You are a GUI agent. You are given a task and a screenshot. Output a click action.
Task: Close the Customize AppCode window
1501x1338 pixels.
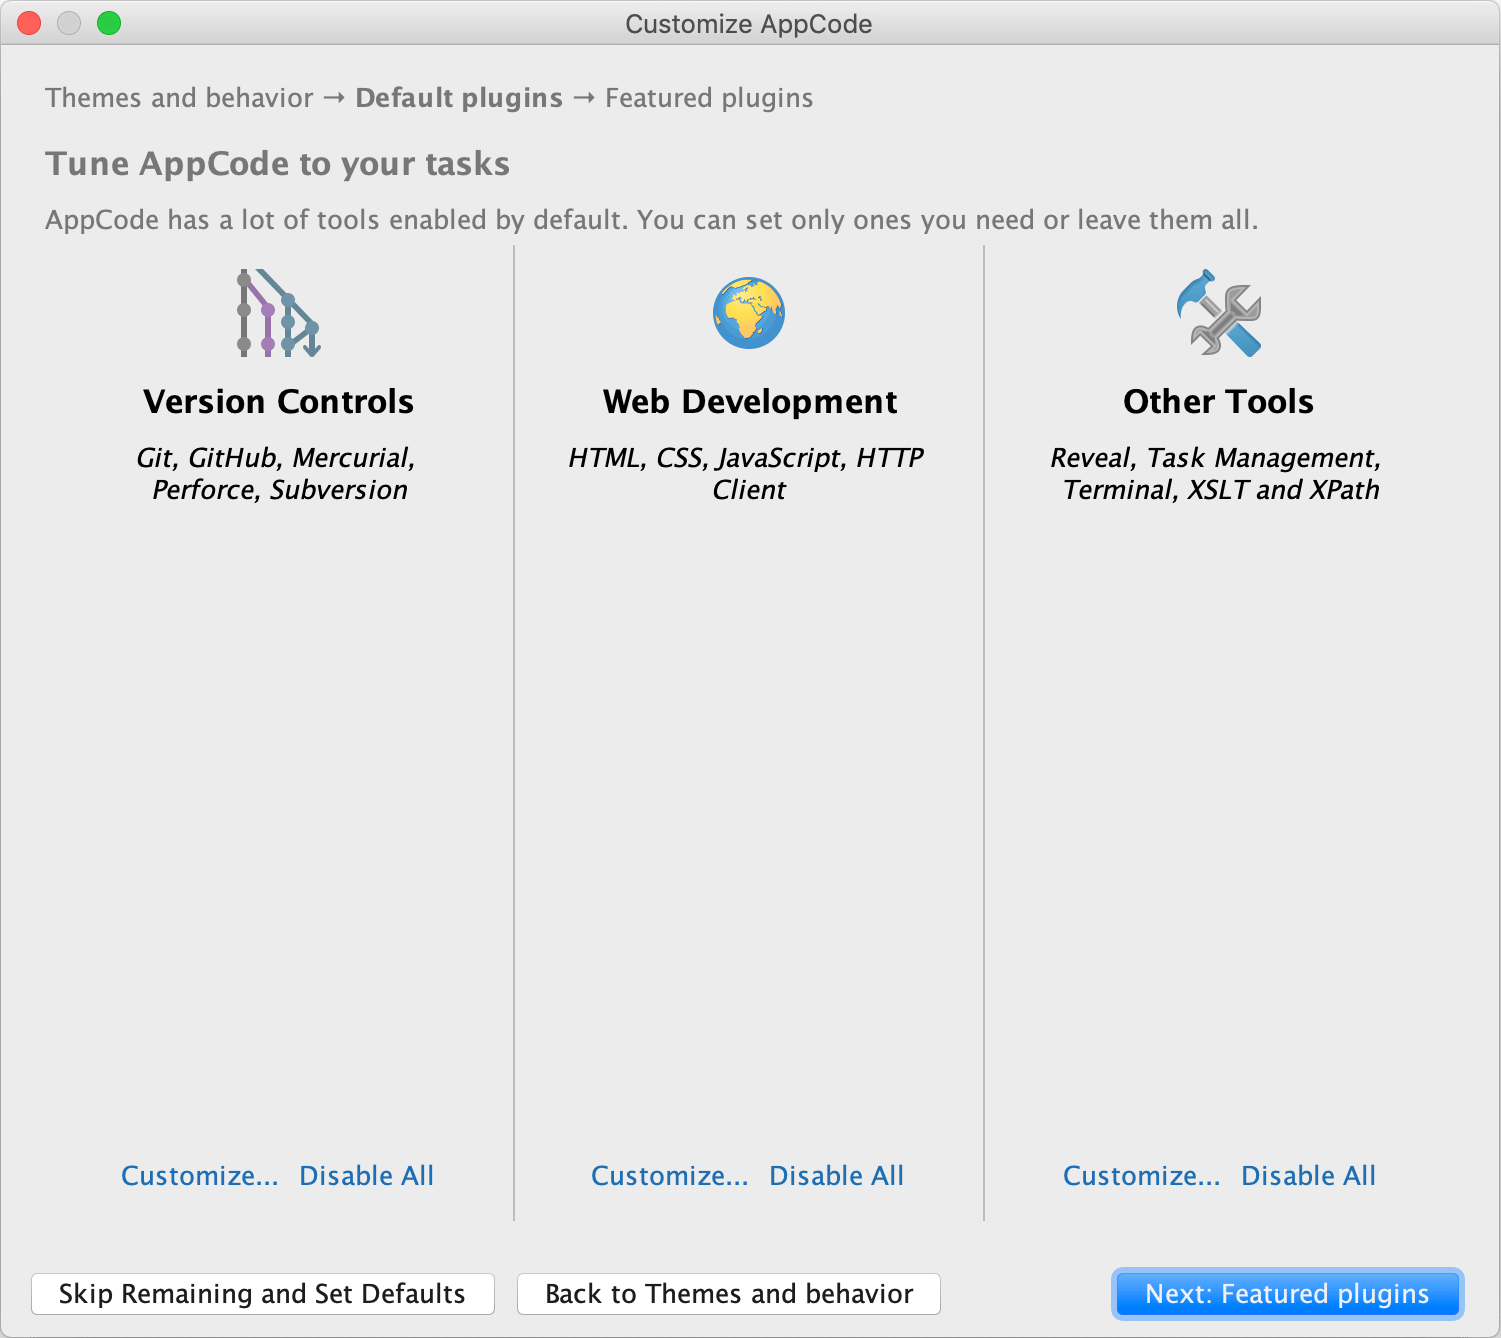point(29,23)
